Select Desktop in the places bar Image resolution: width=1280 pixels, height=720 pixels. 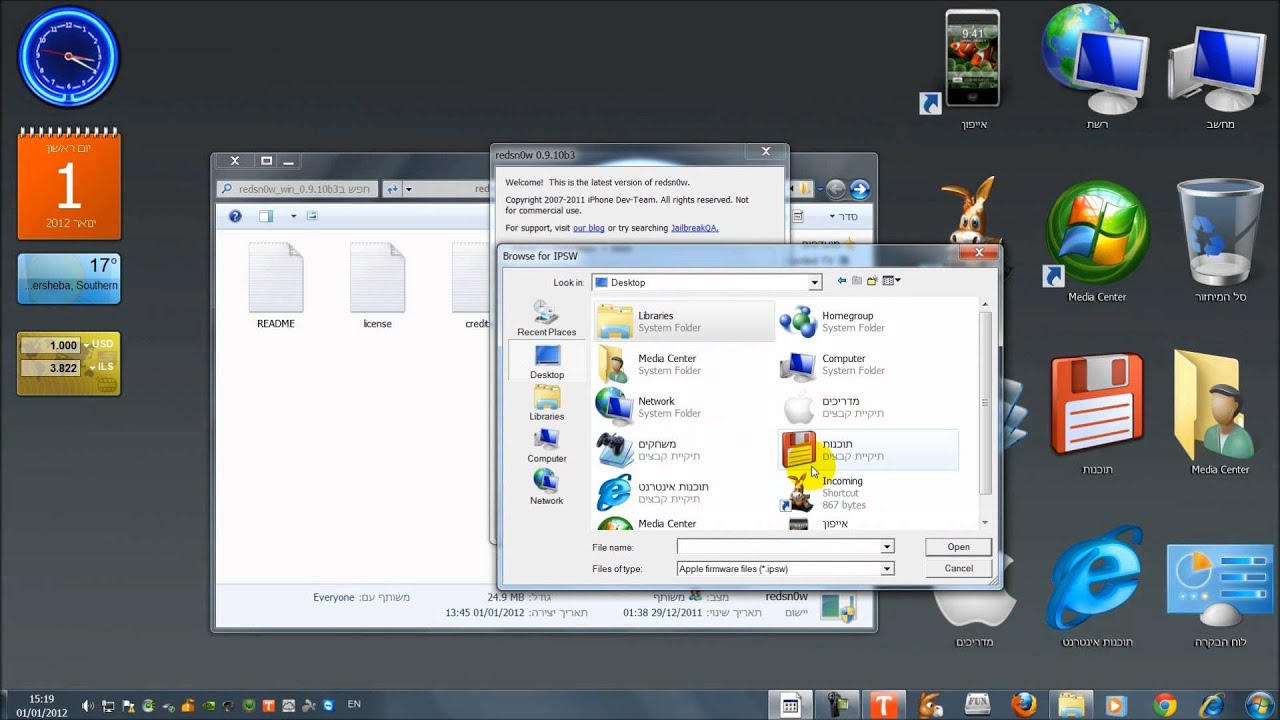(546, 361)
